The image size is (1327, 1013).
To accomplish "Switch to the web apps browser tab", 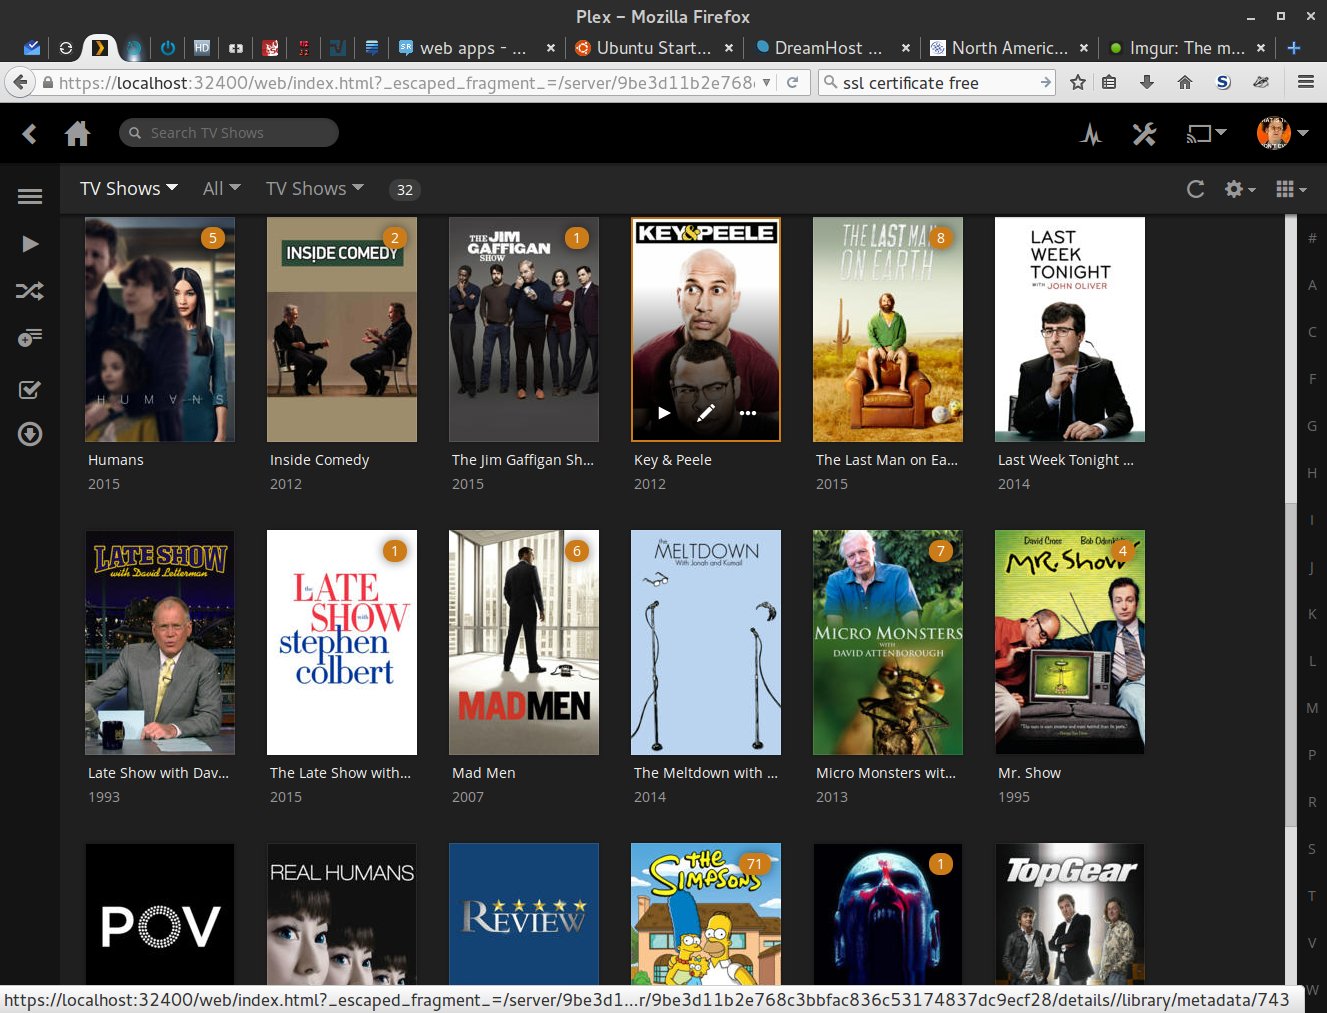I will tap(474, 48).
